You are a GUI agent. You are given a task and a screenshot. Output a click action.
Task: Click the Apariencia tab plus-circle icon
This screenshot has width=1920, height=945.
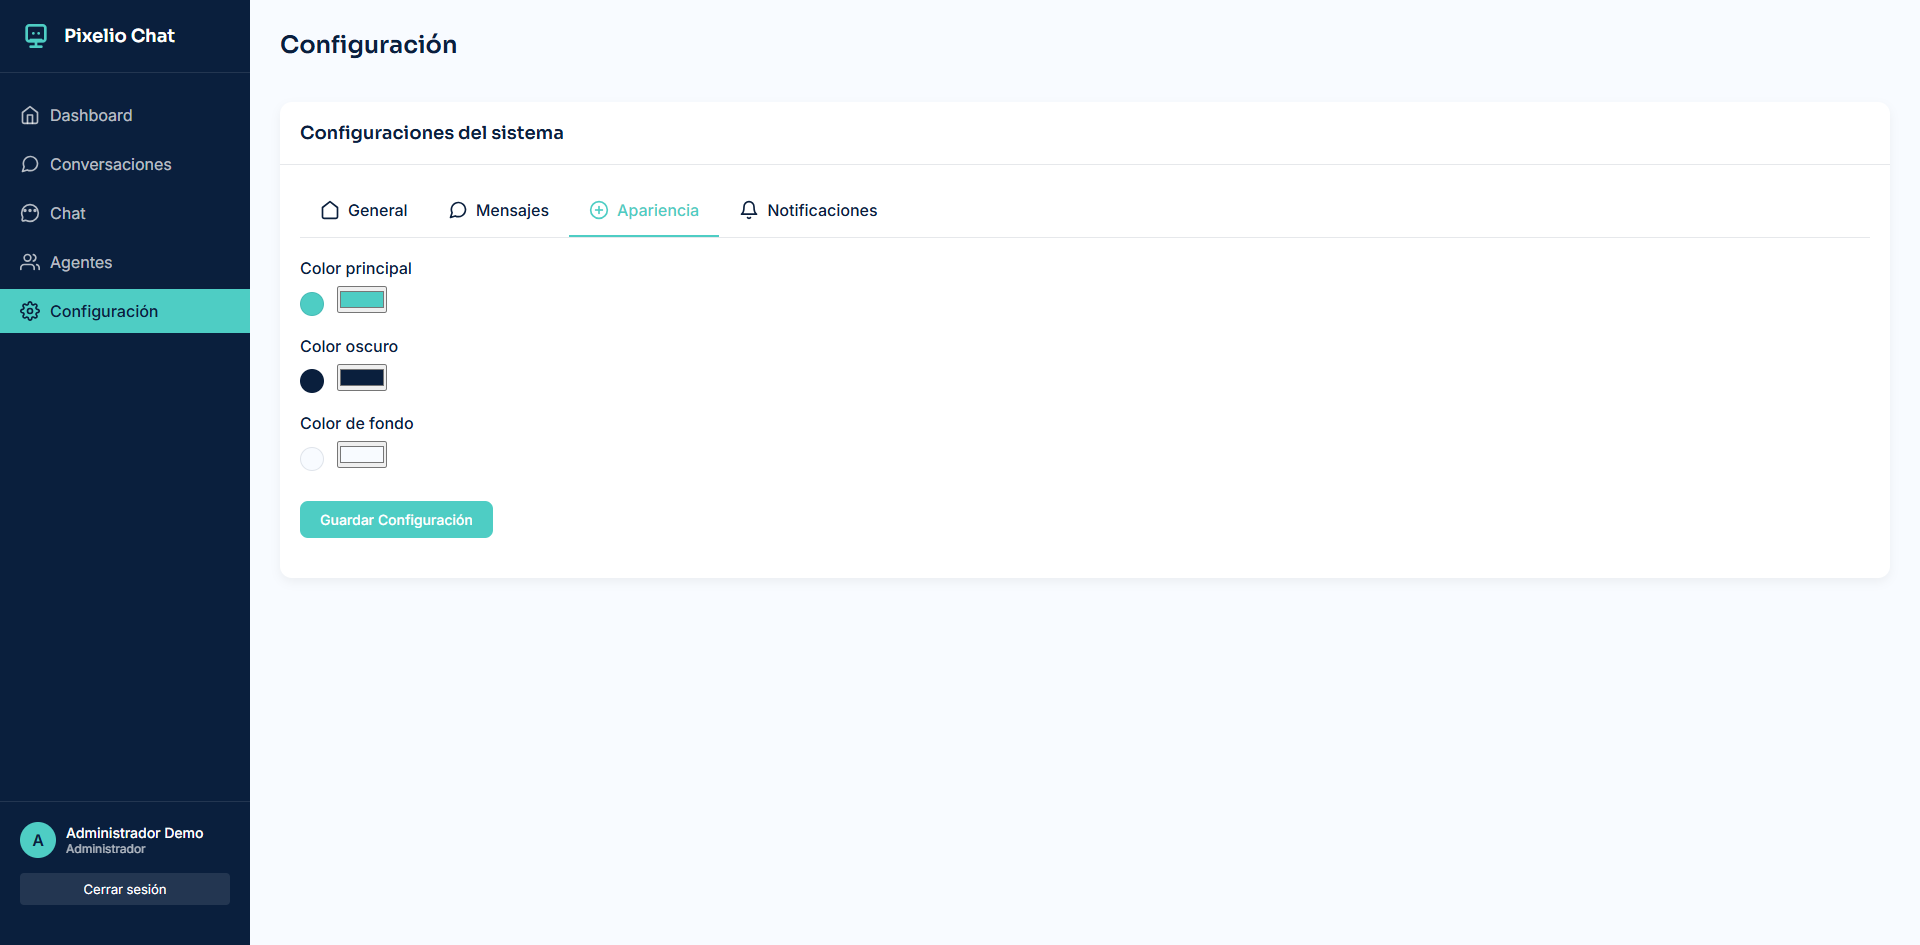click(x=599, y=210)
